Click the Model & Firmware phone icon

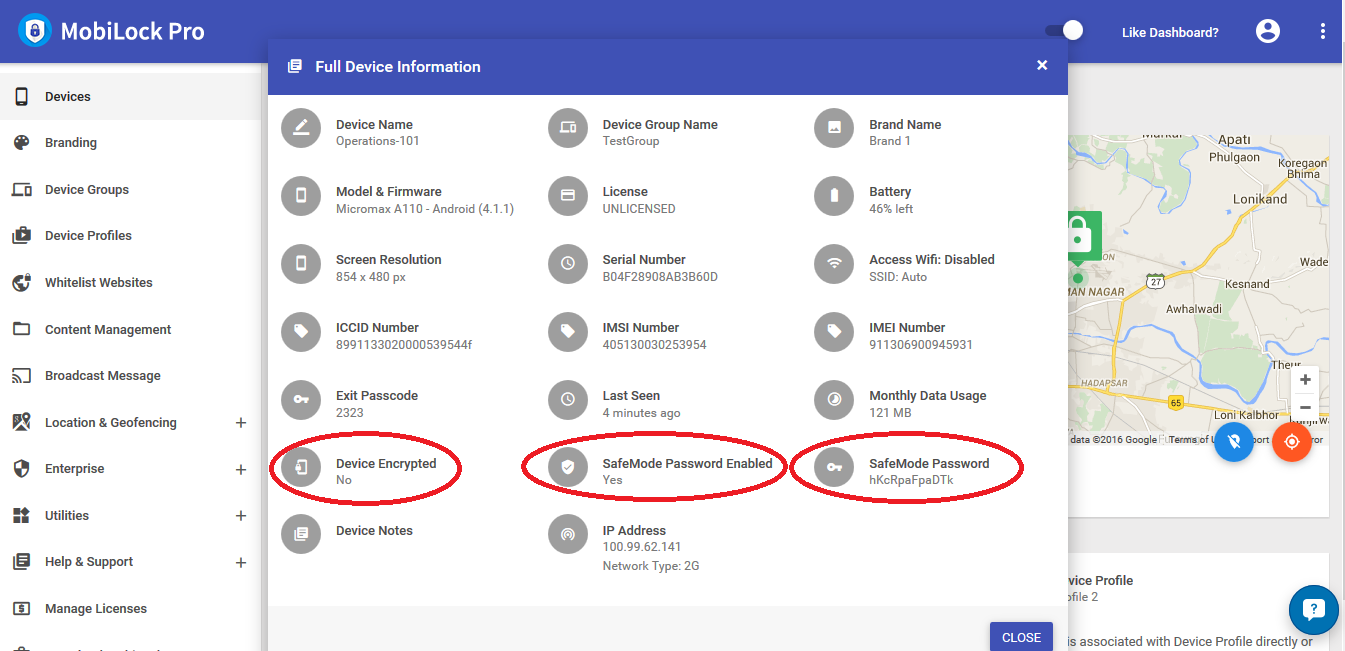[x=301, y=196]
